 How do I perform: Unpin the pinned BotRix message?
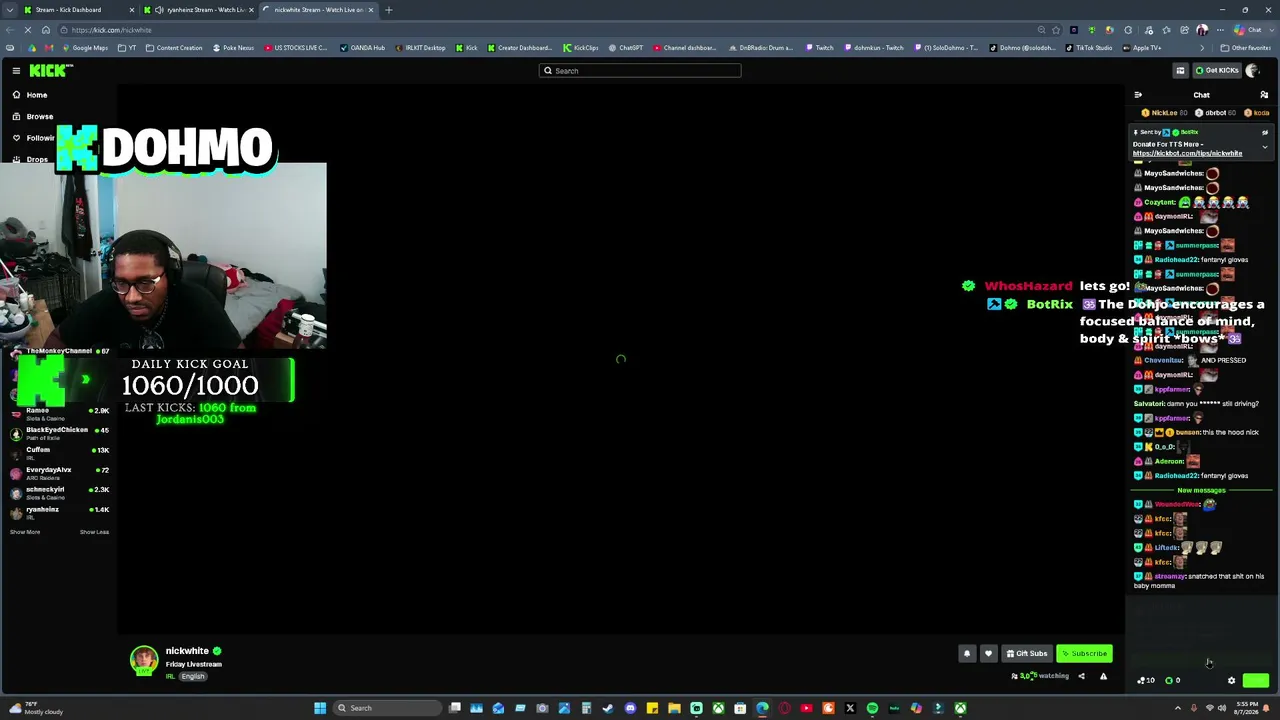[1264, 132]
